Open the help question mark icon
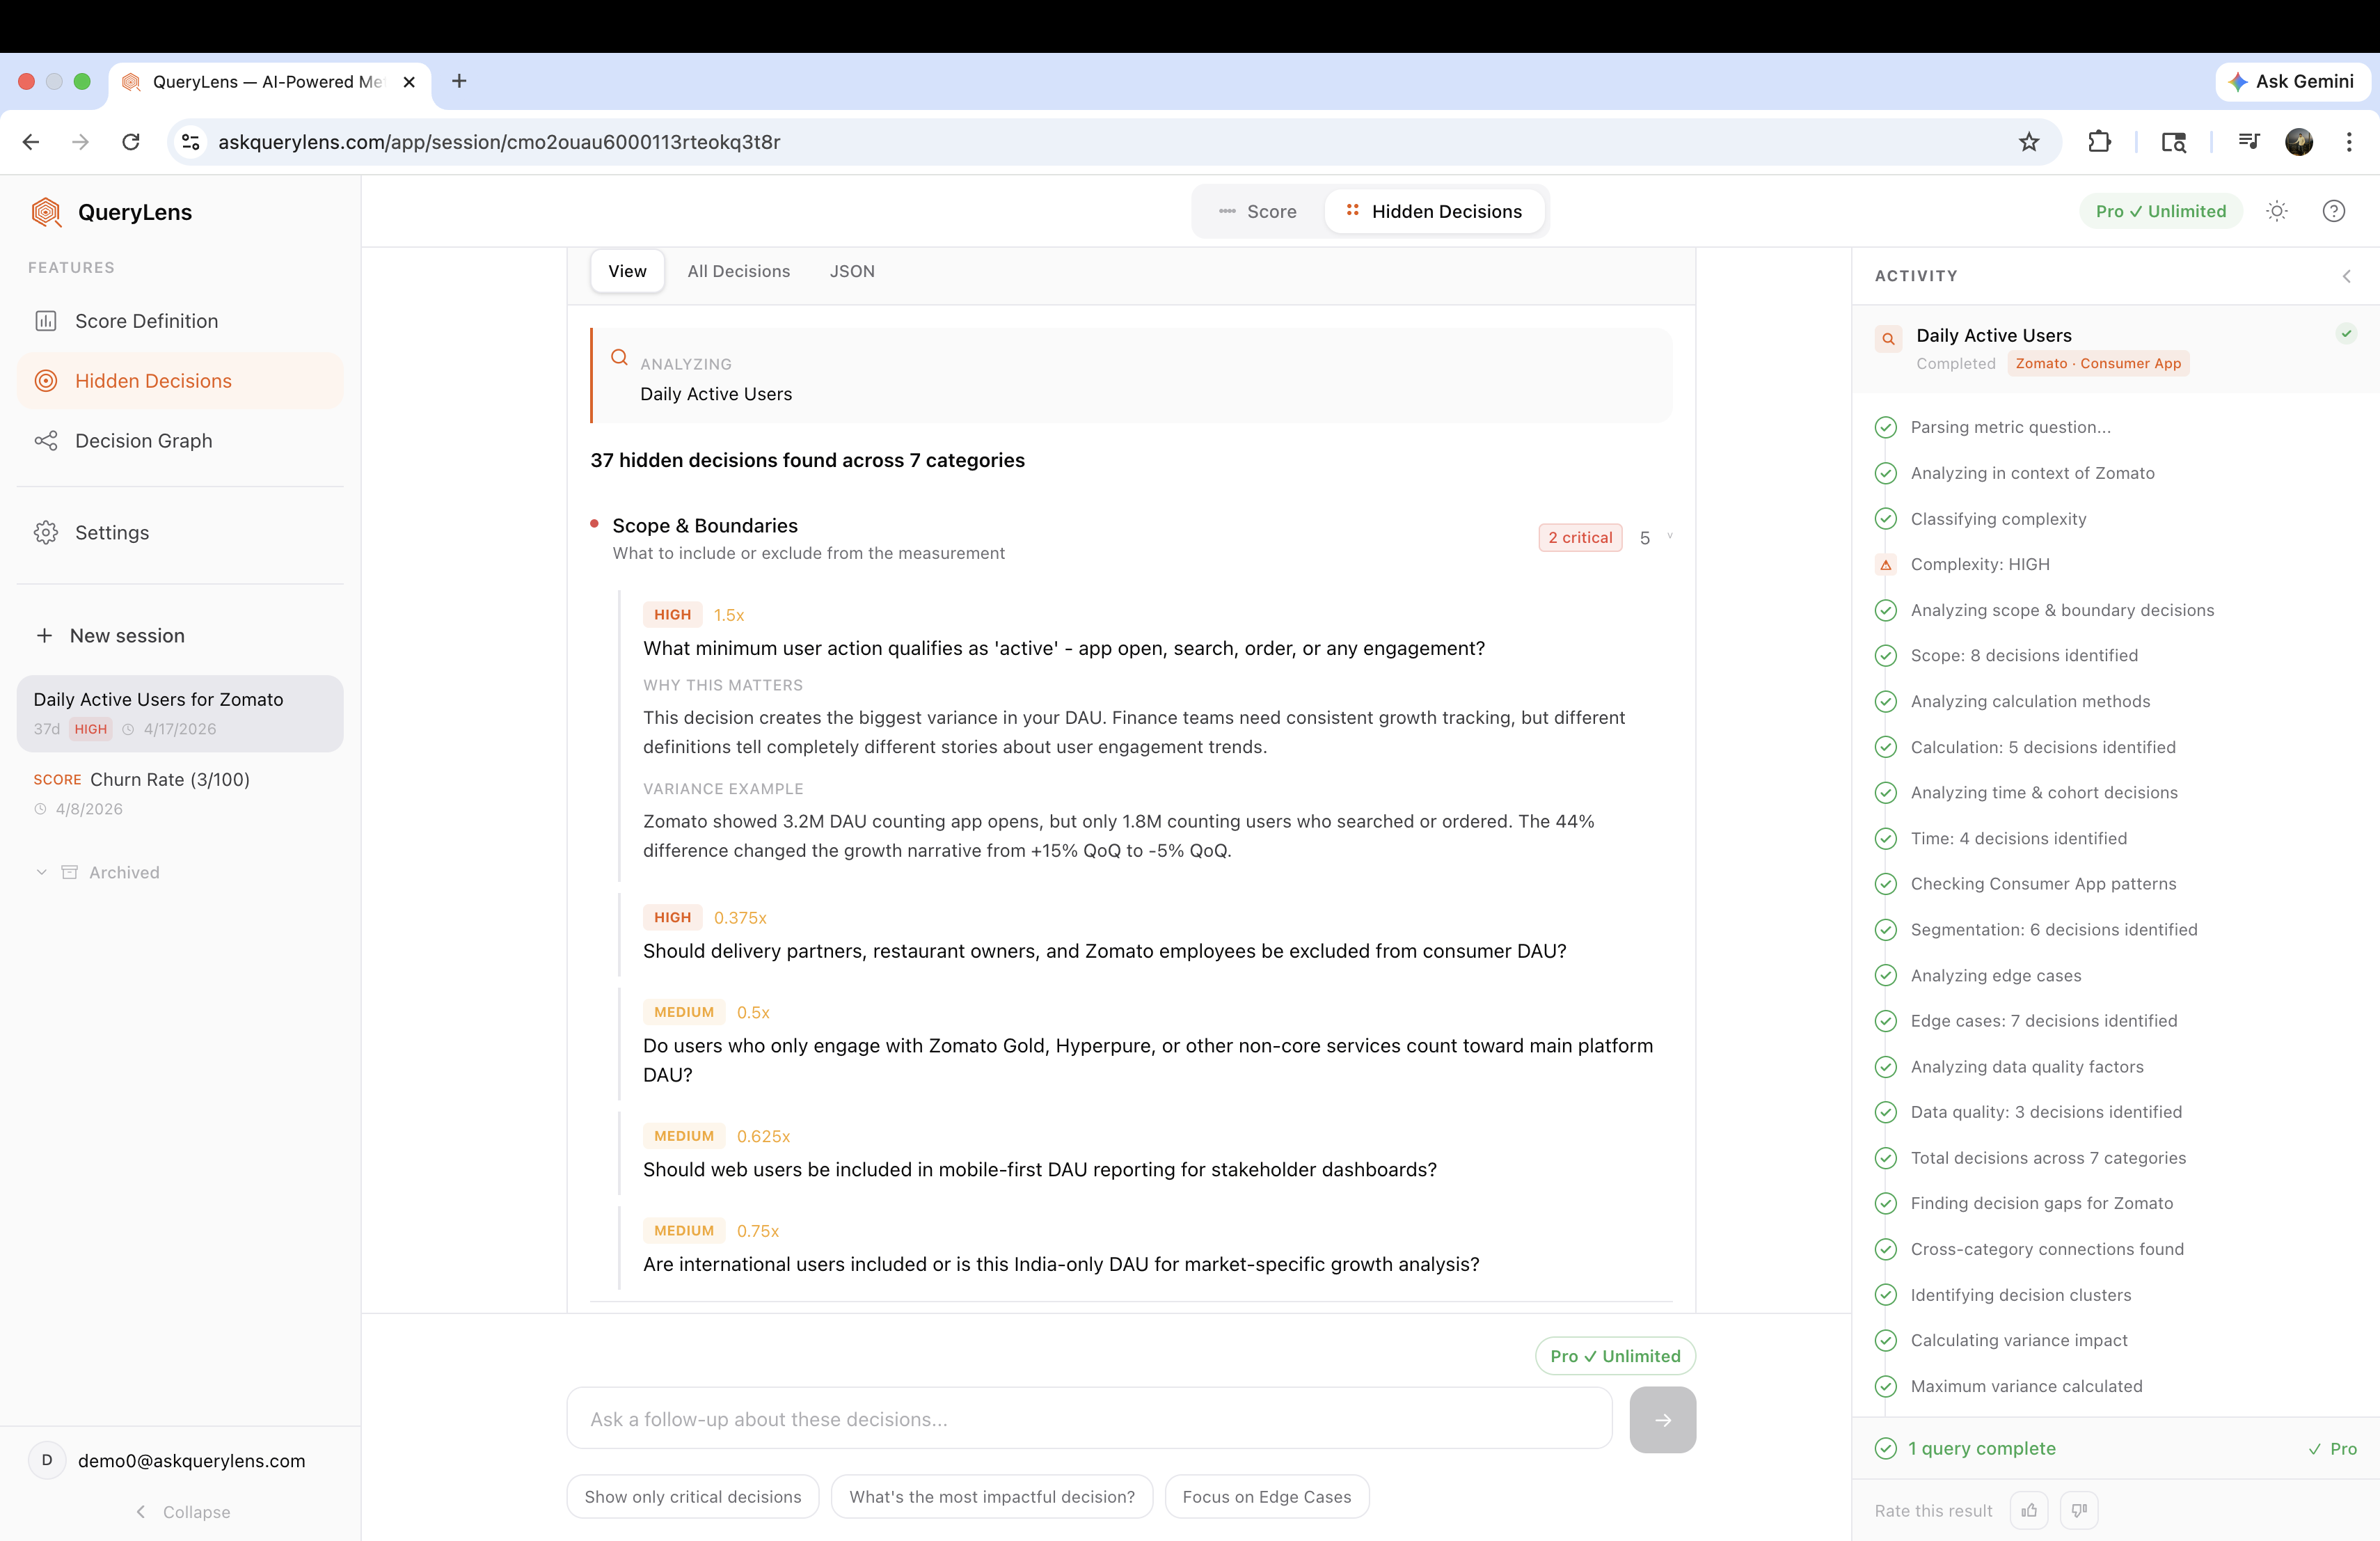 [2333, 211]
